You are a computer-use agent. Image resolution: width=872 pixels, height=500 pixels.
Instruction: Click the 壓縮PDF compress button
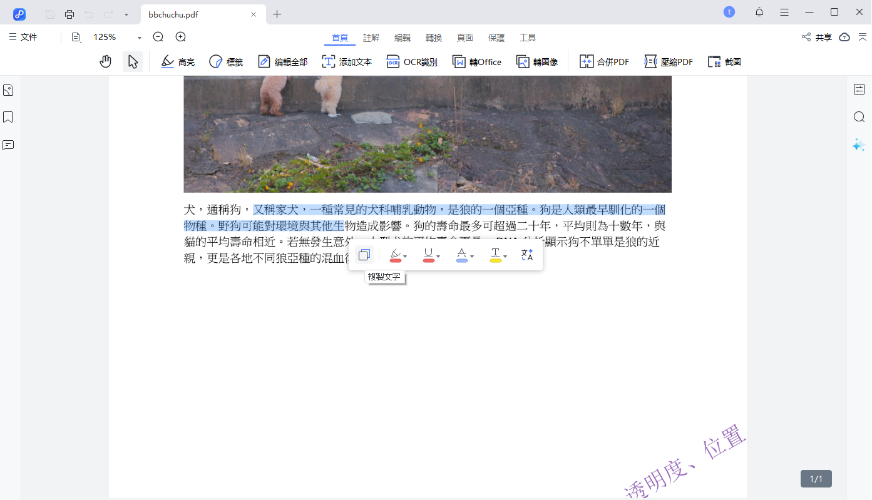click(x=668, y=62)
